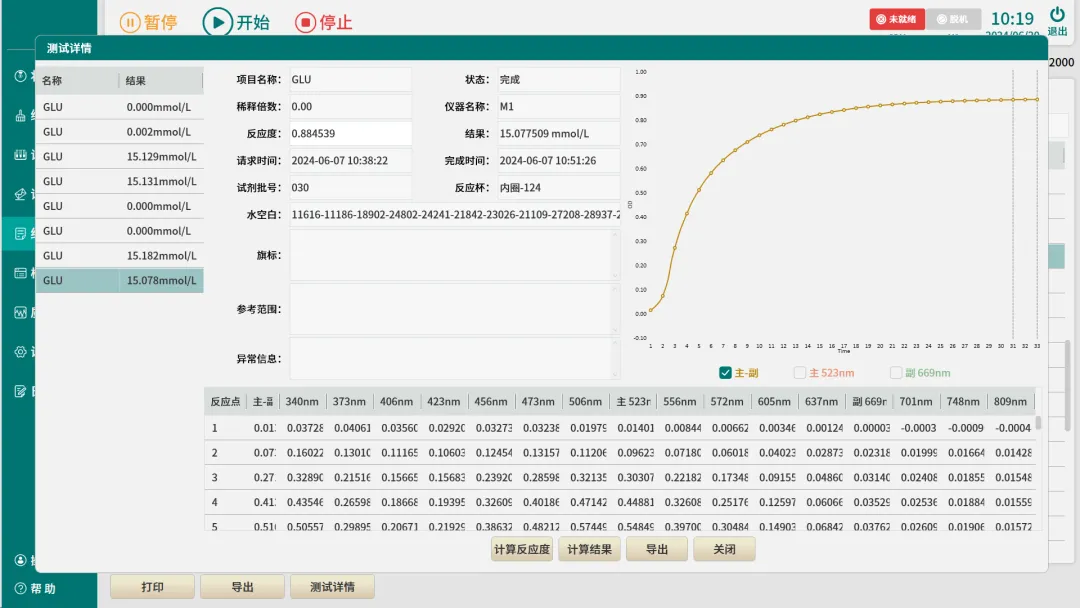Start the run with the 开始 play icon
Viewport: 1080px width, 608px height.
coord(217,22)
